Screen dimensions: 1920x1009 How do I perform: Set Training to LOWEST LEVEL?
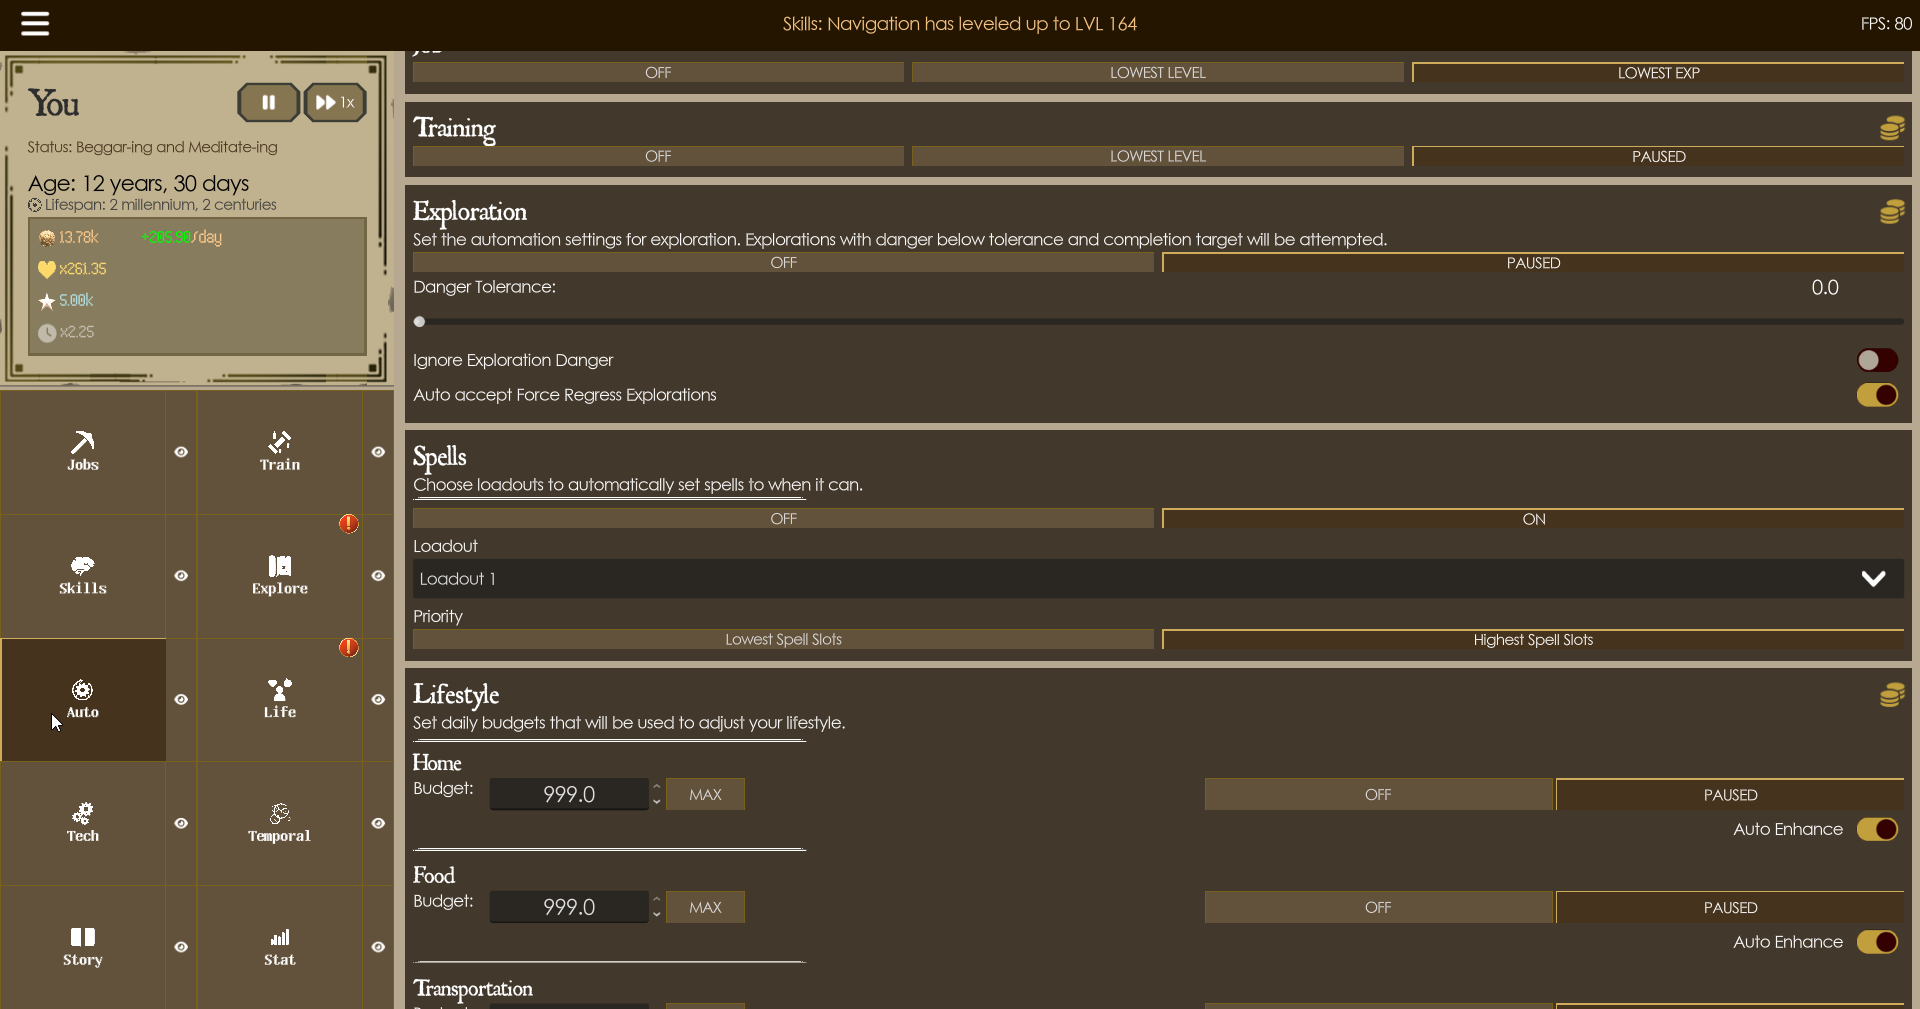1158,156
